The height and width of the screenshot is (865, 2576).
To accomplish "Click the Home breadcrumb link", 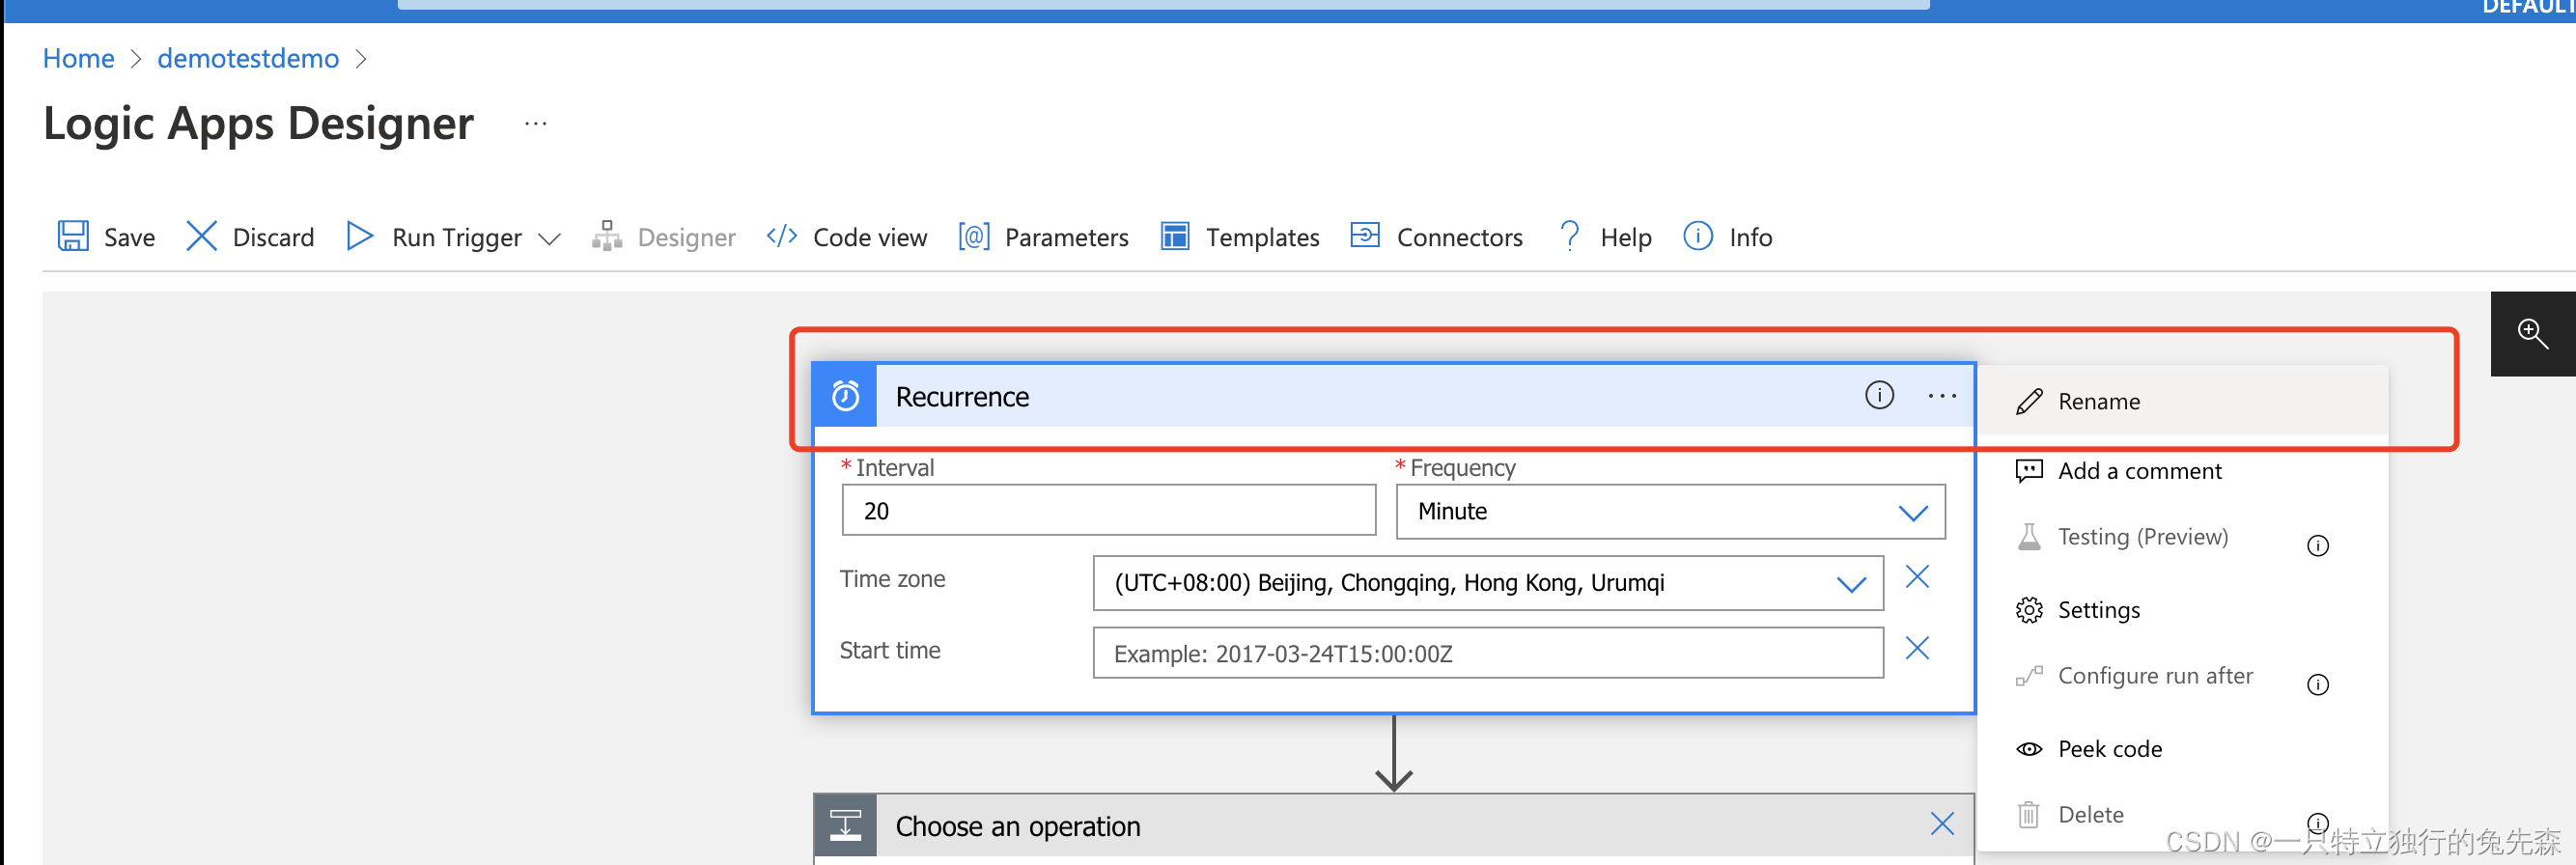I will 78,58.
